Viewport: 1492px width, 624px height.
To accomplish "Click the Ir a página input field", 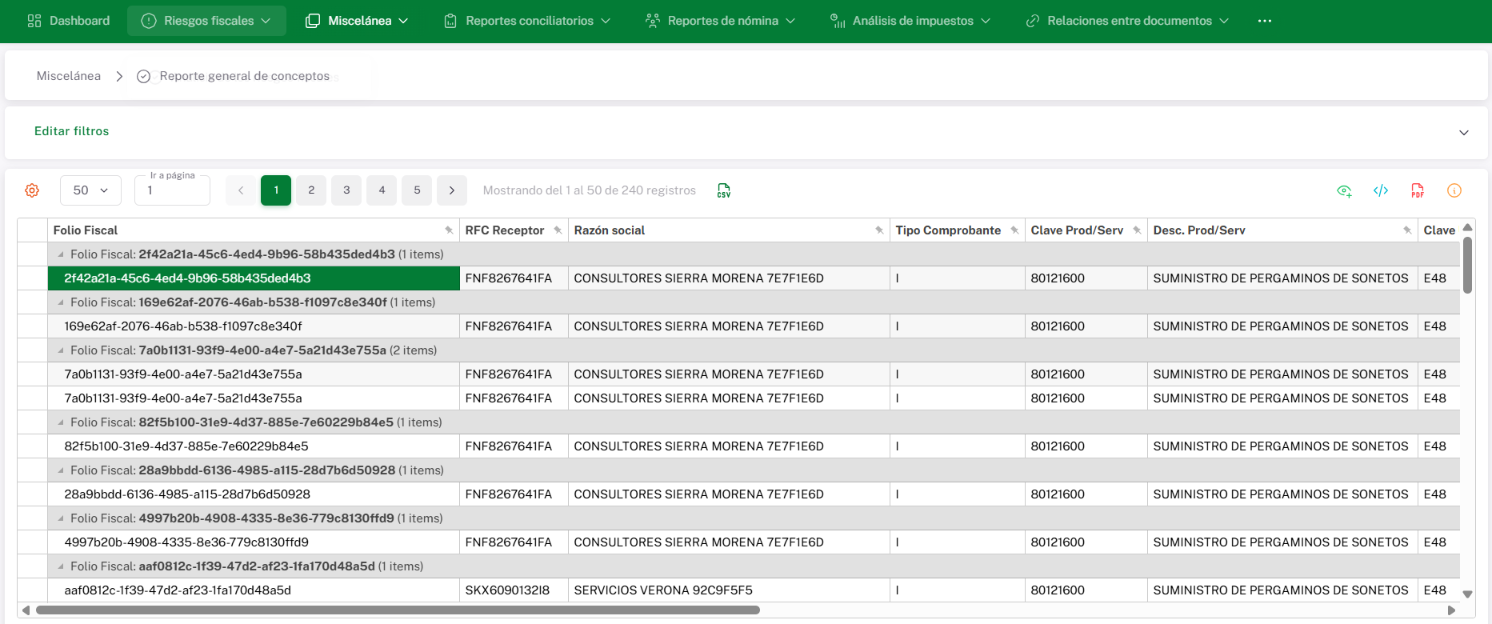I will 172,190.
